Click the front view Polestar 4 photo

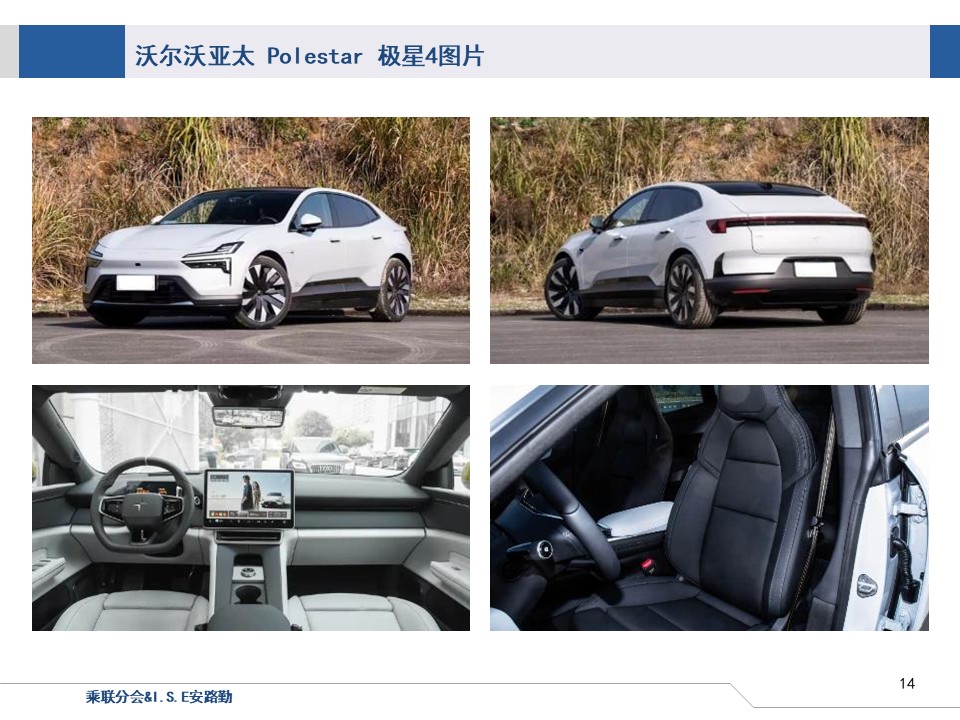[251, 240]
